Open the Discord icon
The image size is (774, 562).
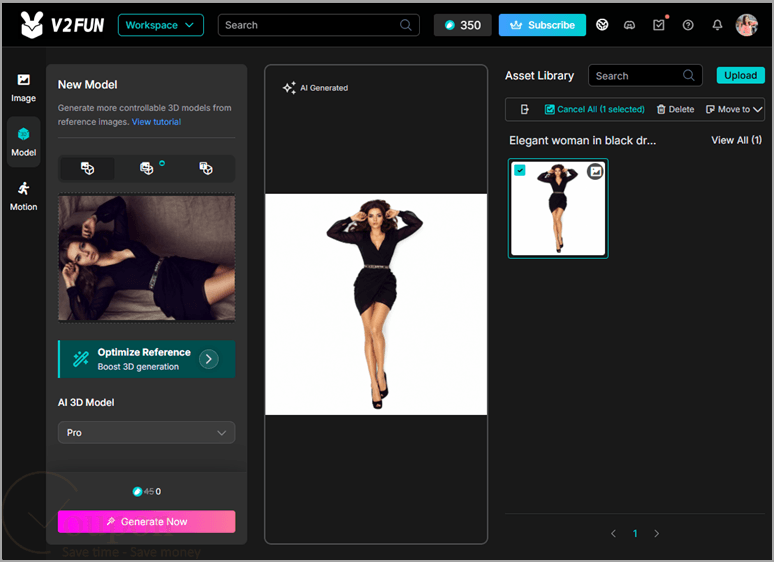(629, 25)
